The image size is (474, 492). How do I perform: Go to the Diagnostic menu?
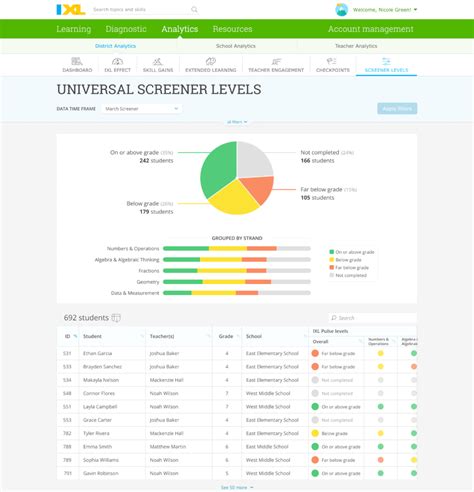point(126,29)
